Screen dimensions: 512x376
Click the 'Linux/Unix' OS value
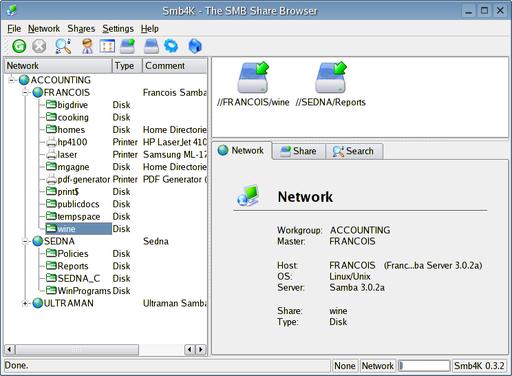point(350,276)
